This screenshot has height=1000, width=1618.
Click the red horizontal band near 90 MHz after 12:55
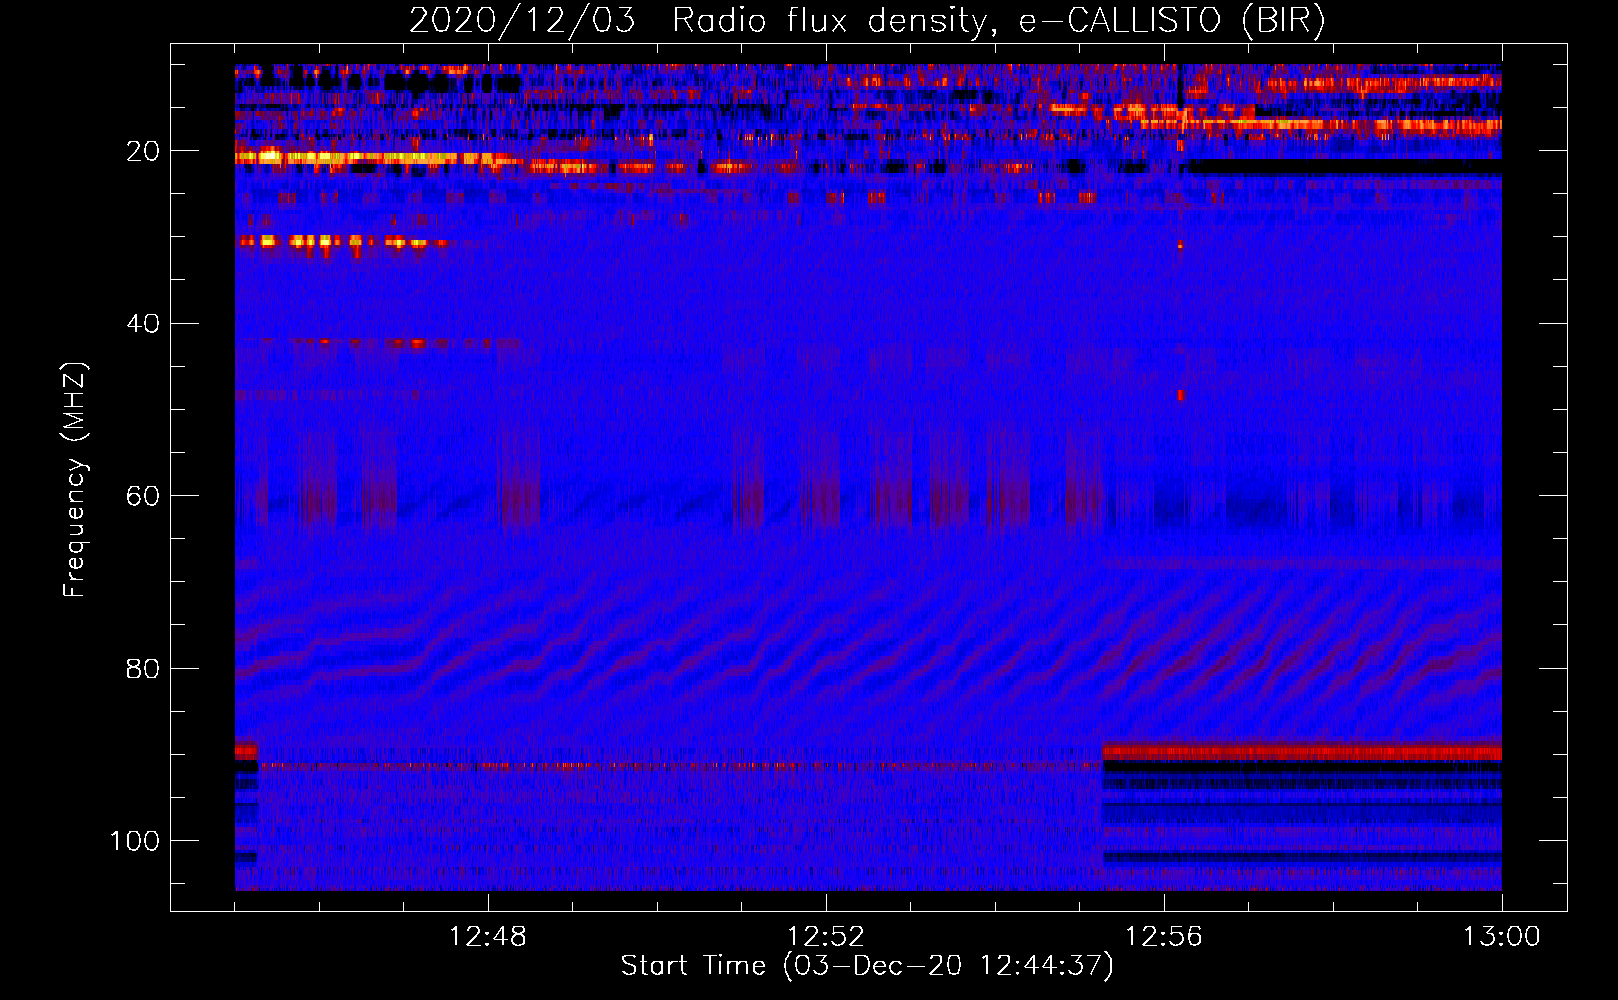pyautogui.click(x=1302, y=752)
